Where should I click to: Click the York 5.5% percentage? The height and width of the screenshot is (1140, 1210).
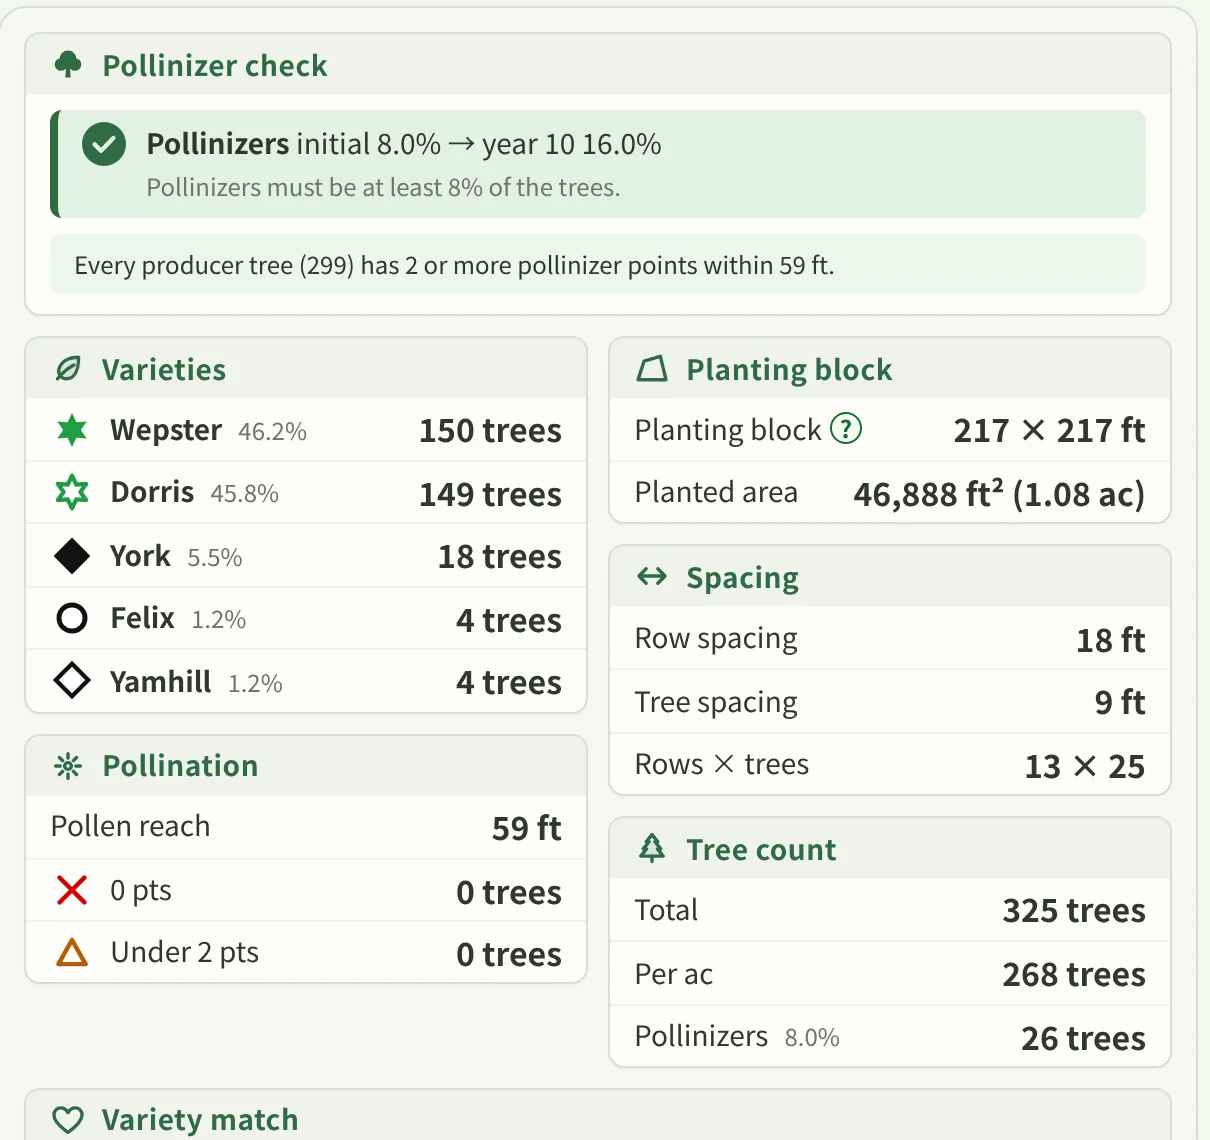tap(215, 558)
